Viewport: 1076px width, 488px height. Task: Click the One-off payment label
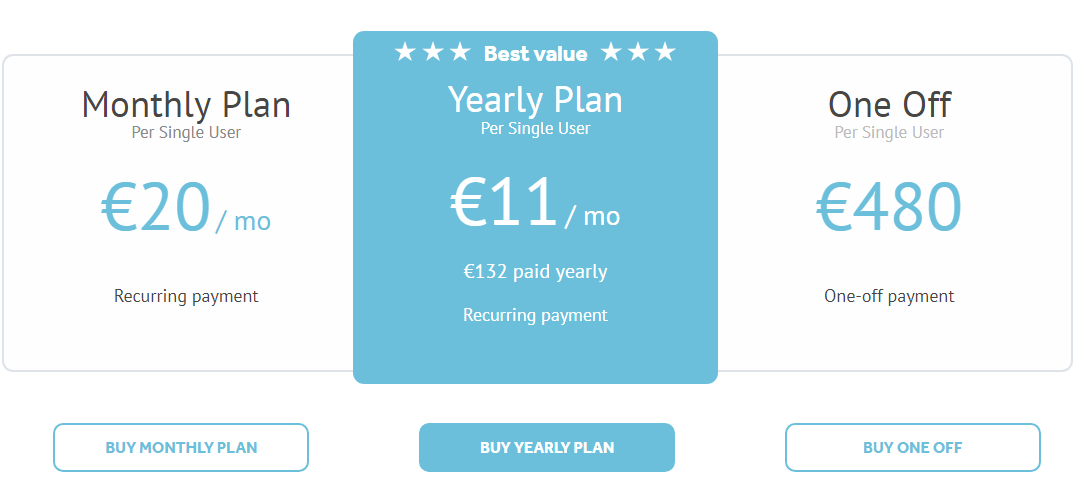coord(889,296)
